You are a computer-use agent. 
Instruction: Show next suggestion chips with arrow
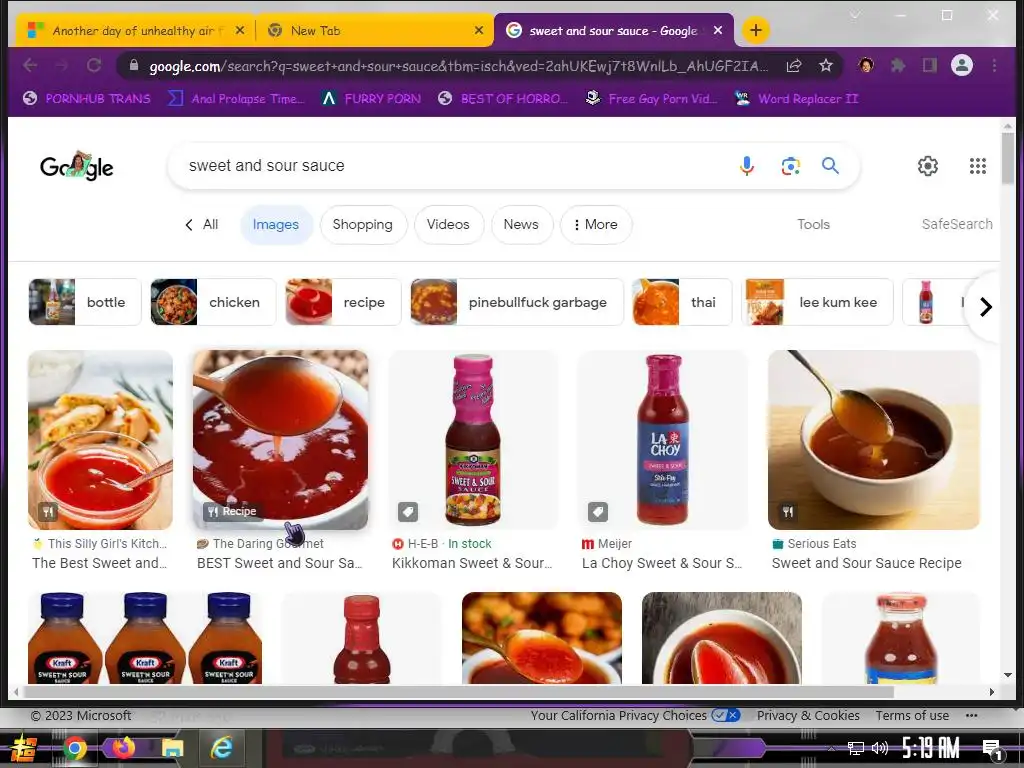[x=985, y=306]
